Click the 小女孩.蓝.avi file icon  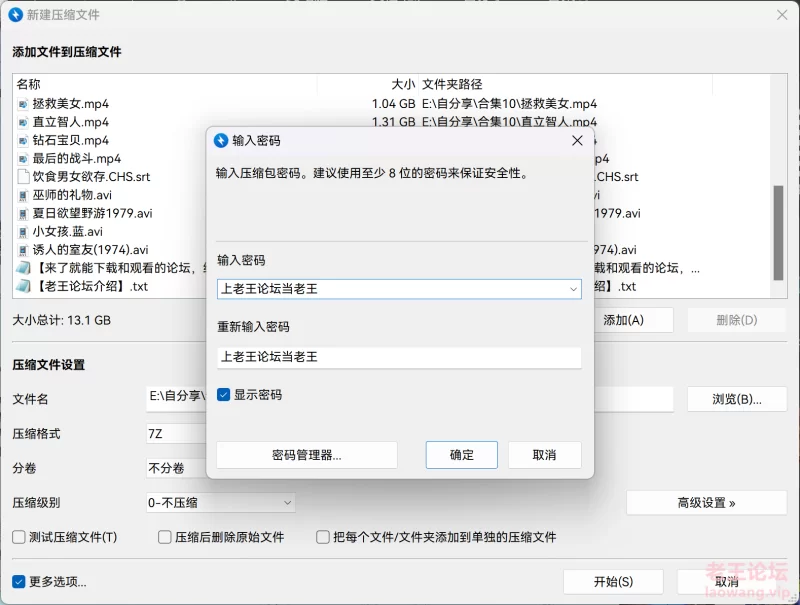click(x=22, y=232)
